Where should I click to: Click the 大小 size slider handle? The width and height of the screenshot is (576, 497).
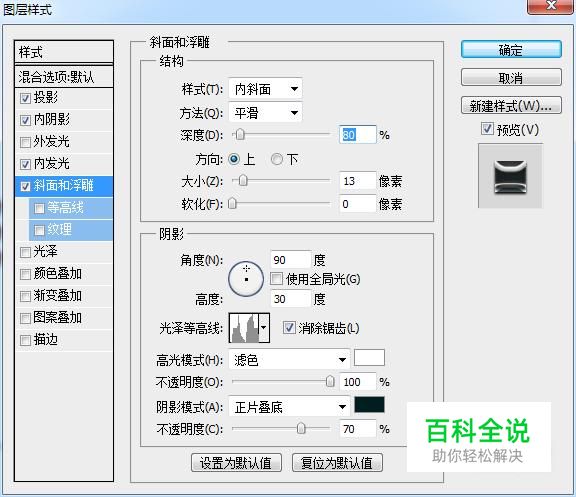click(x=243, y=181)
